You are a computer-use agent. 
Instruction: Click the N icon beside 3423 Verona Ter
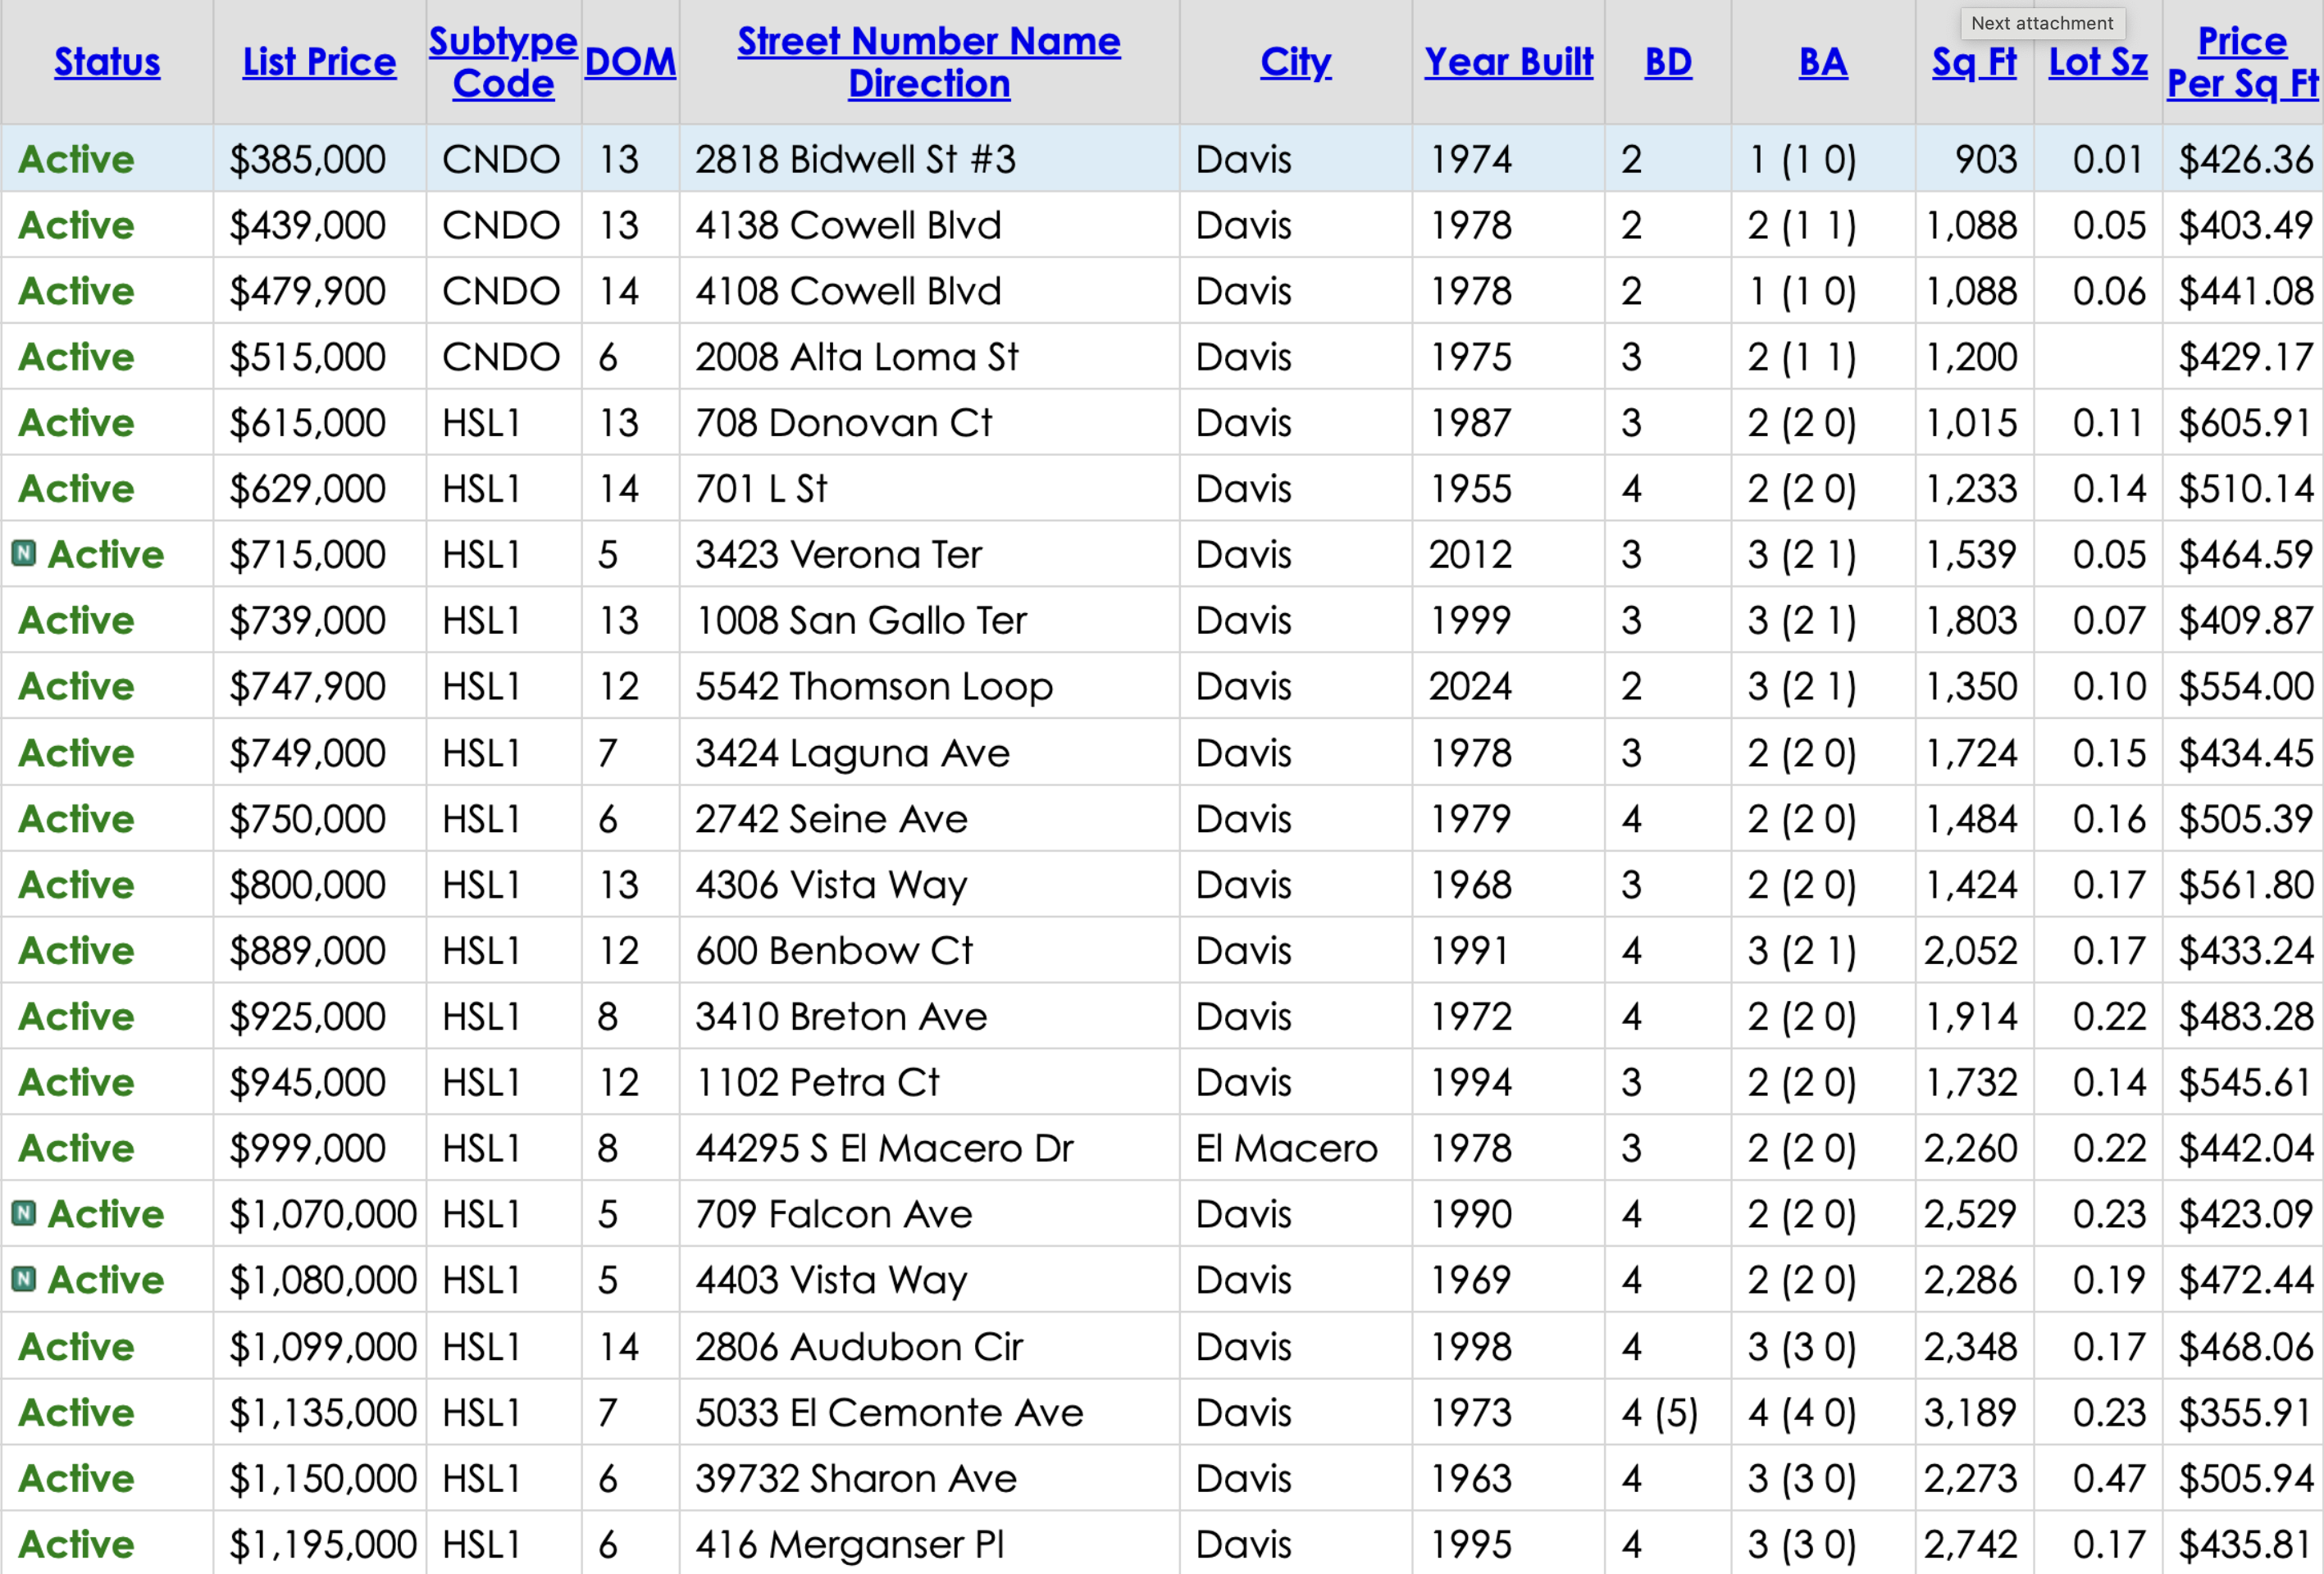point(24,553)
